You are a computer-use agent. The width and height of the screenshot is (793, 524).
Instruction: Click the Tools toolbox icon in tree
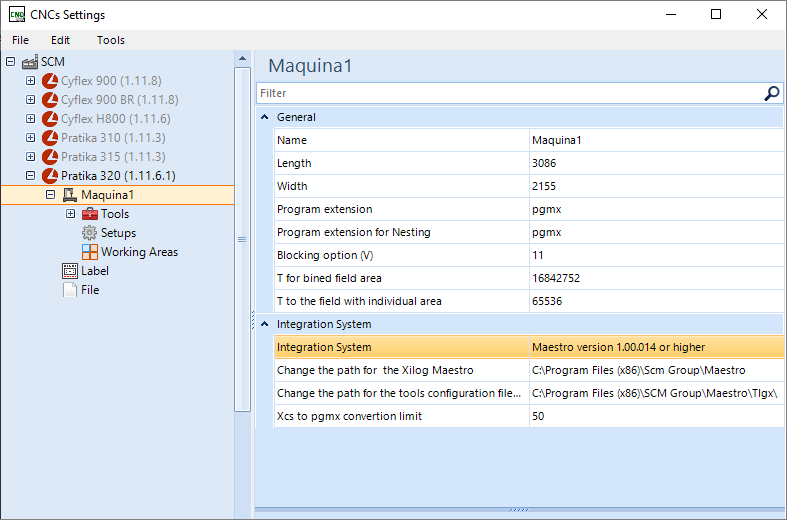90,214
